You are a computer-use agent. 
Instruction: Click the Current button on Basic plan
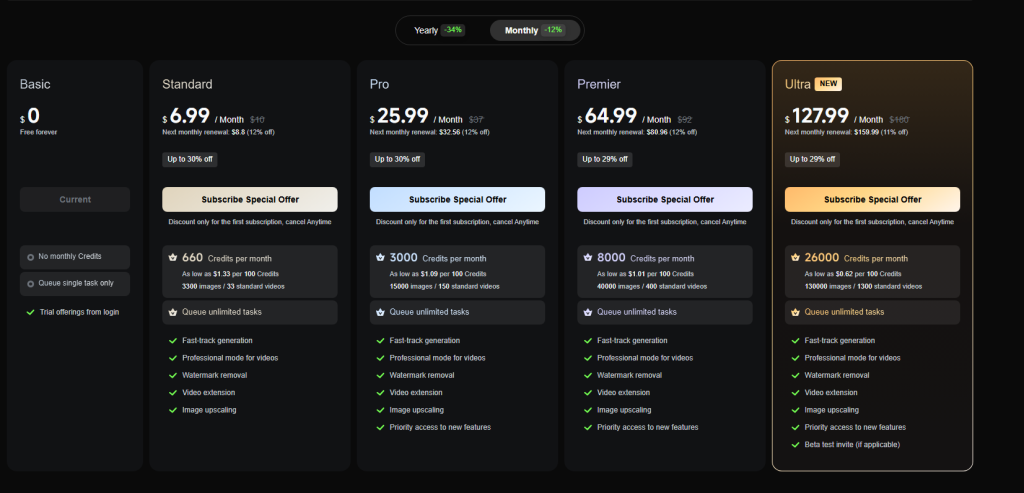(75, 199)
